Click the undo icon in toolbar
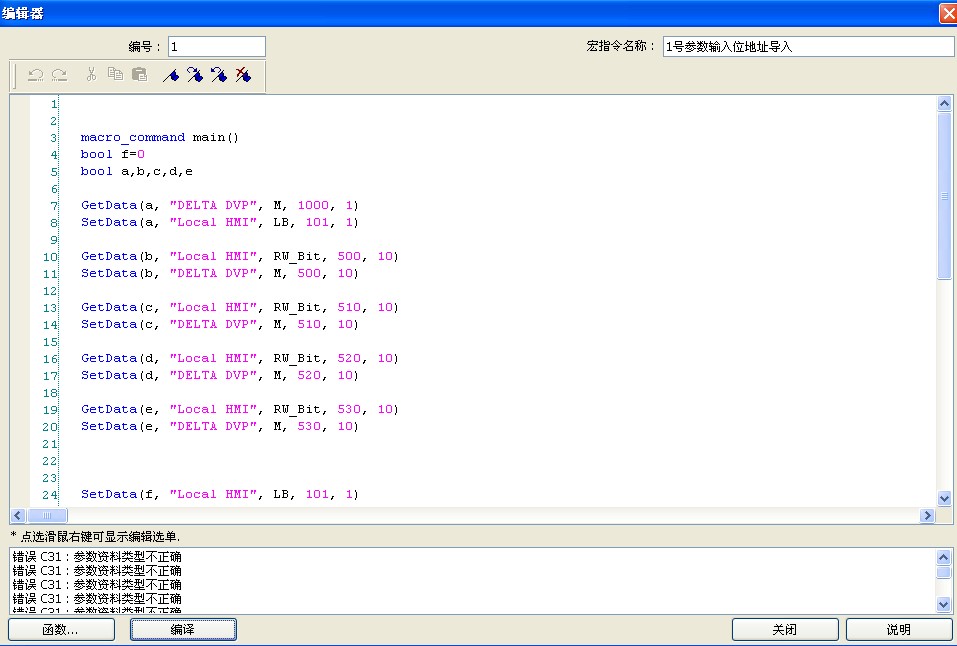Screen dimensions: 957x646 click(x=35, y=75)
